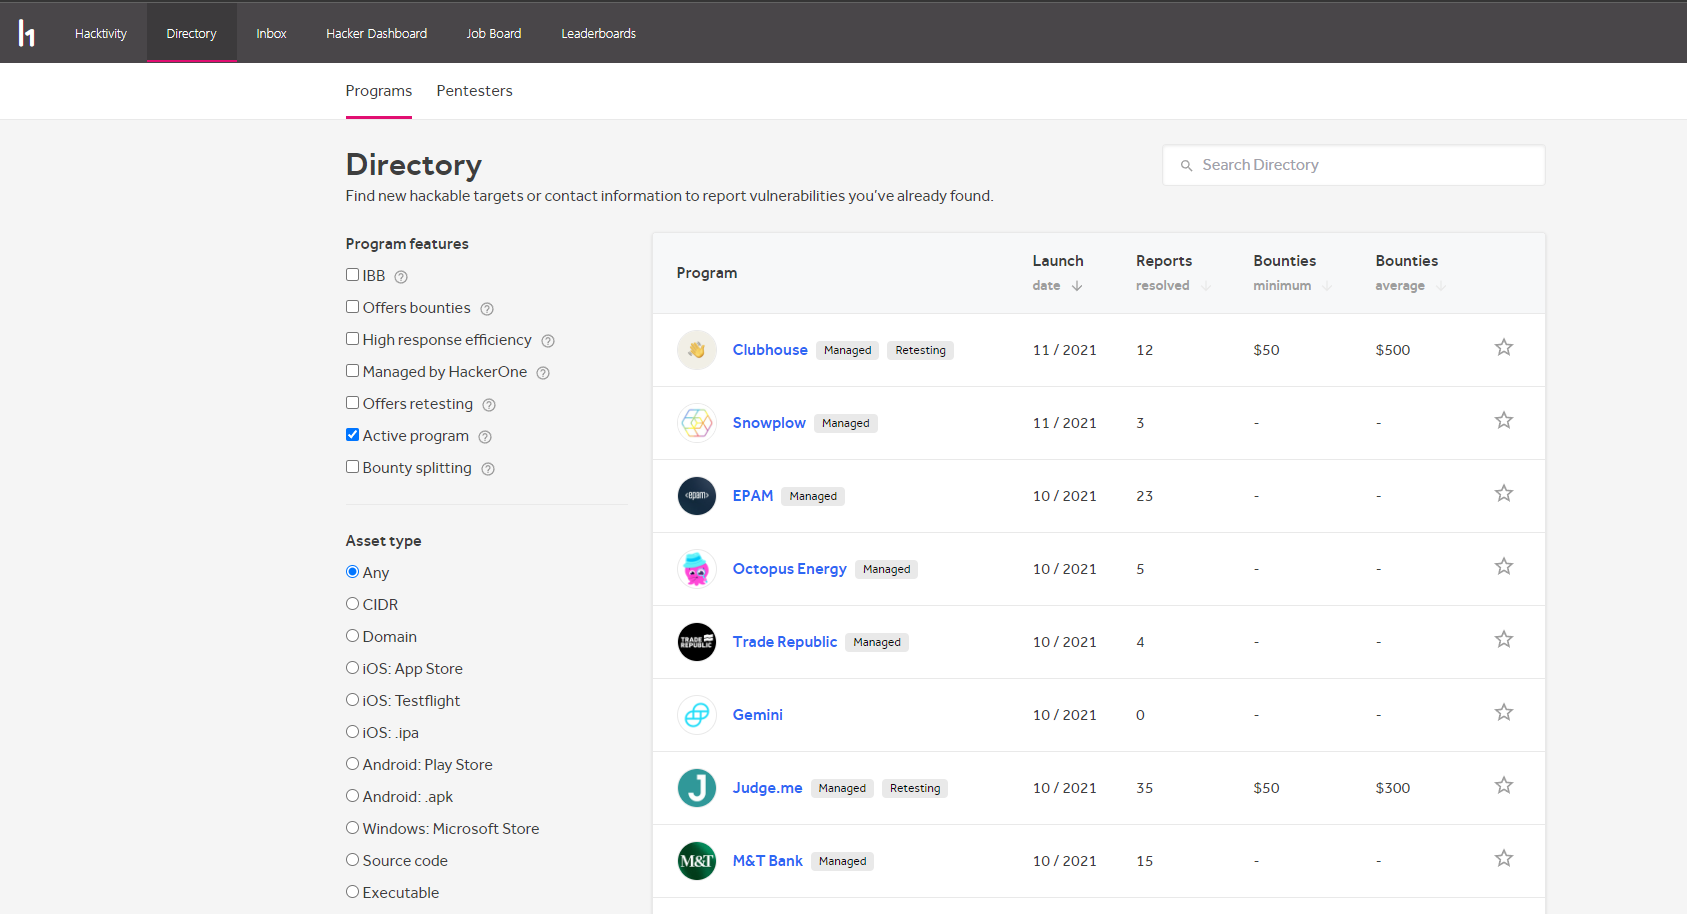This screenshot has height=914, width=1687.
Task: Click help icon beside Bounty splitting
Action: [488, 469]
